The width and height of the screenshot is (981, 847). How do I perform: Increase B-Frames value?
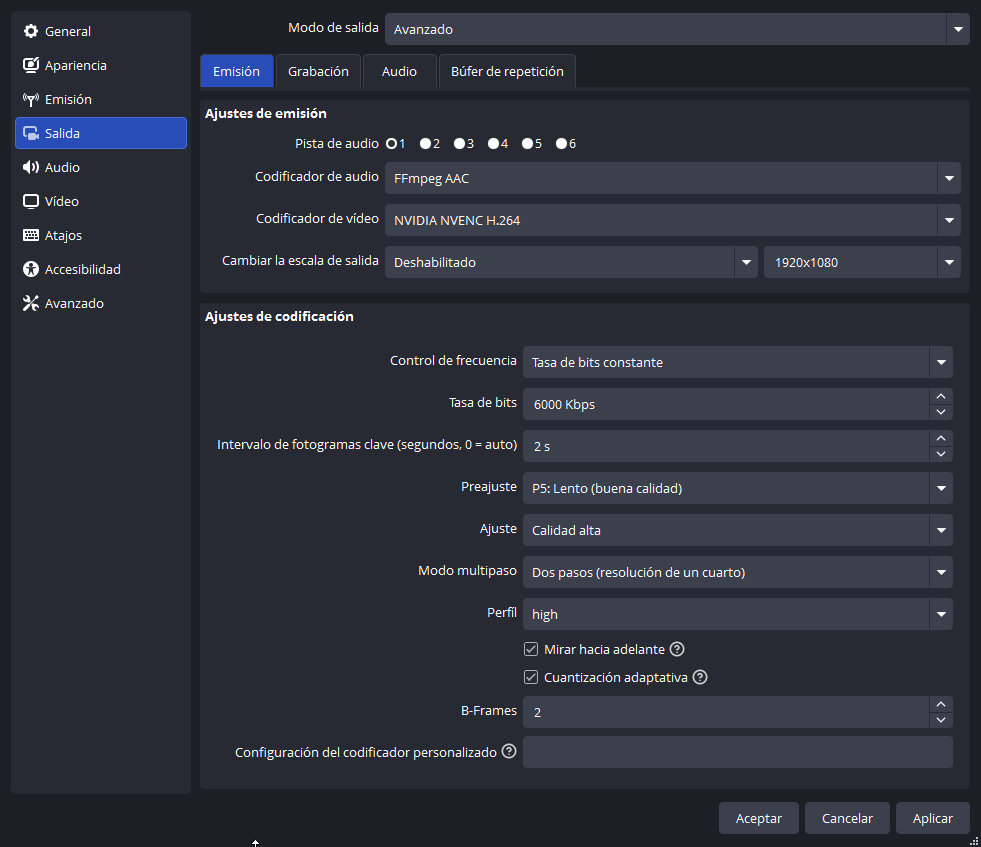click(x=941, y=704)
